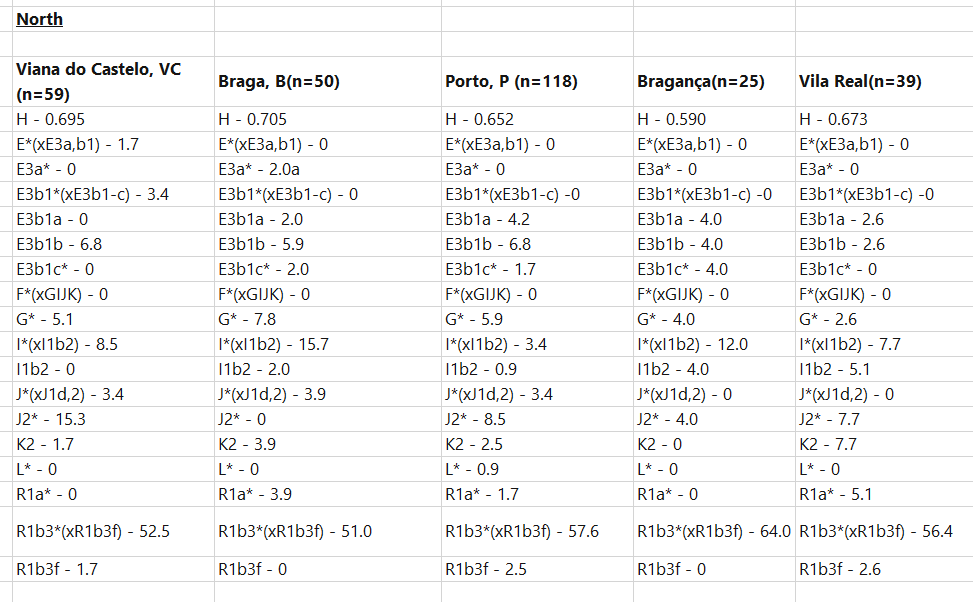
Task: Click the cell E3b1a - 4.2
Action: coord(537,219)
